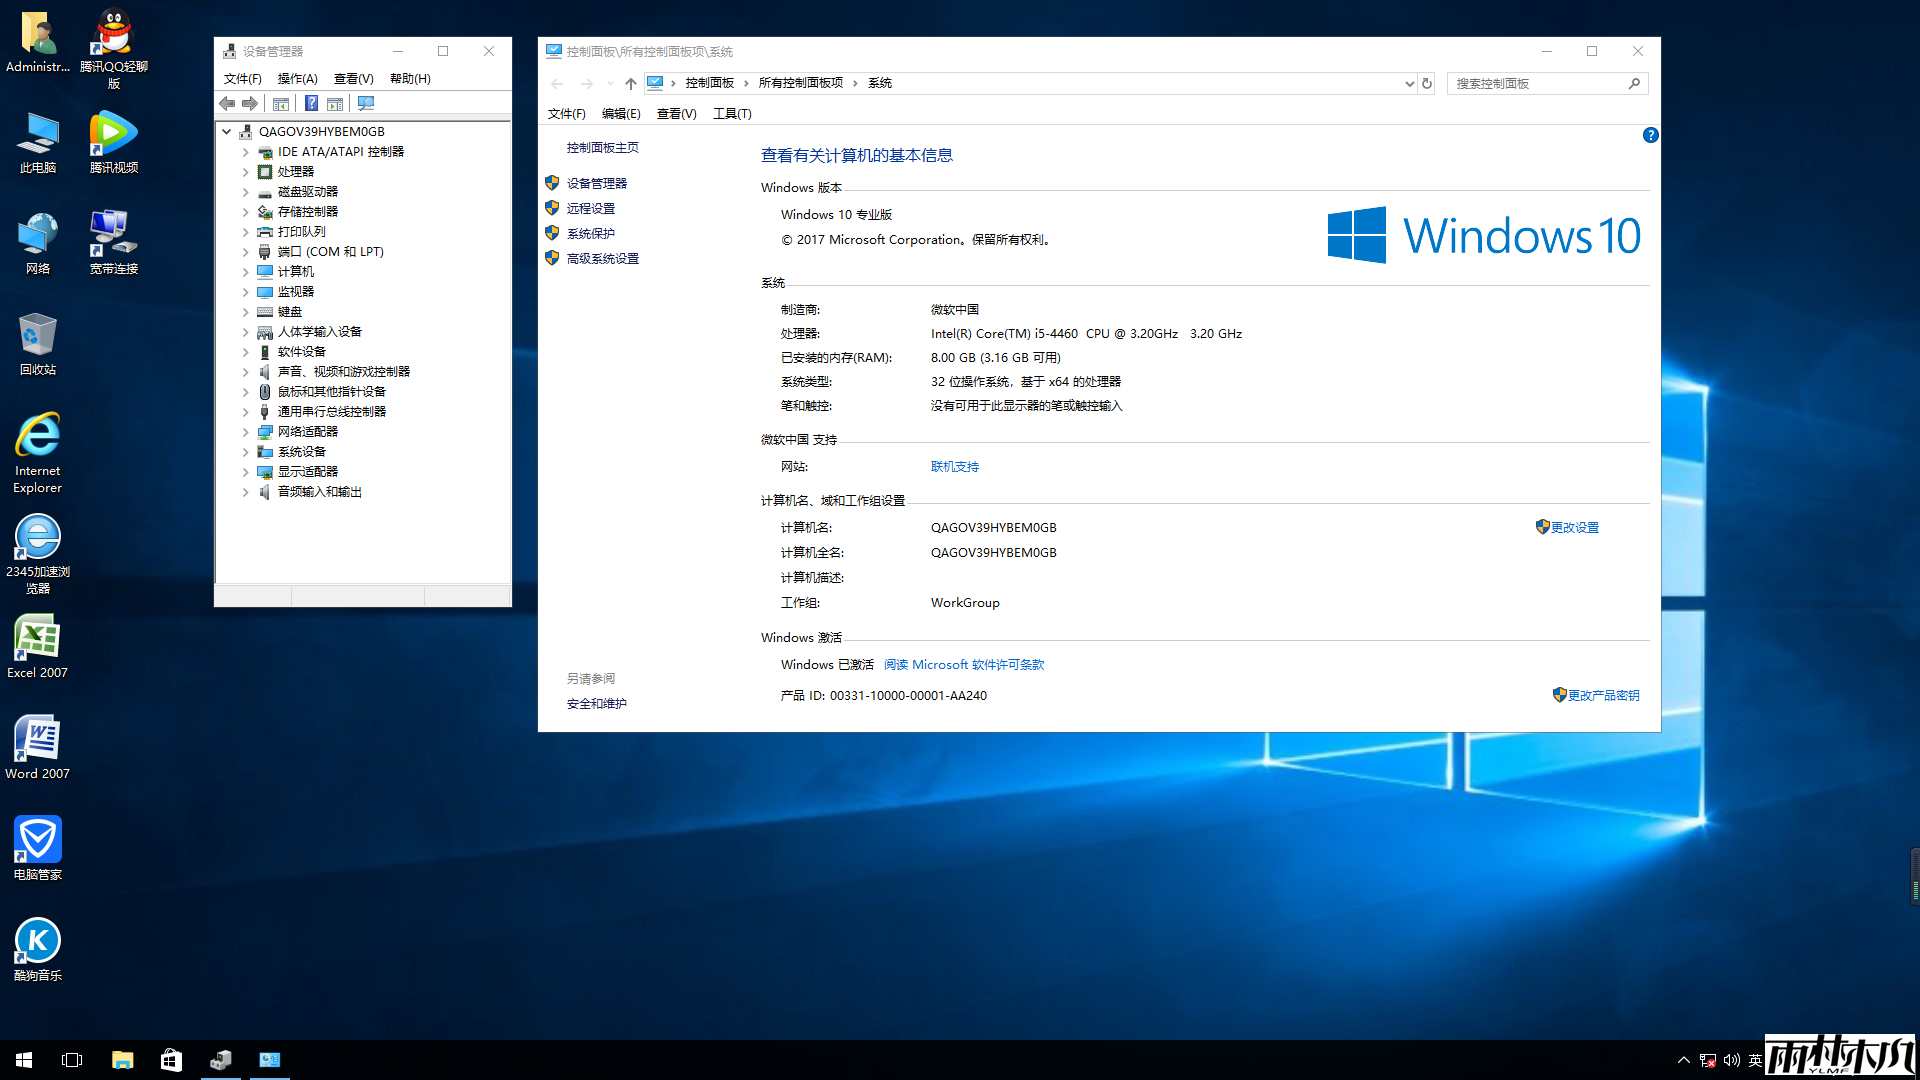The width and height of the screenshot is (1920, 1080).
Task: Click 控制面板主页 link
Action: 603,148
